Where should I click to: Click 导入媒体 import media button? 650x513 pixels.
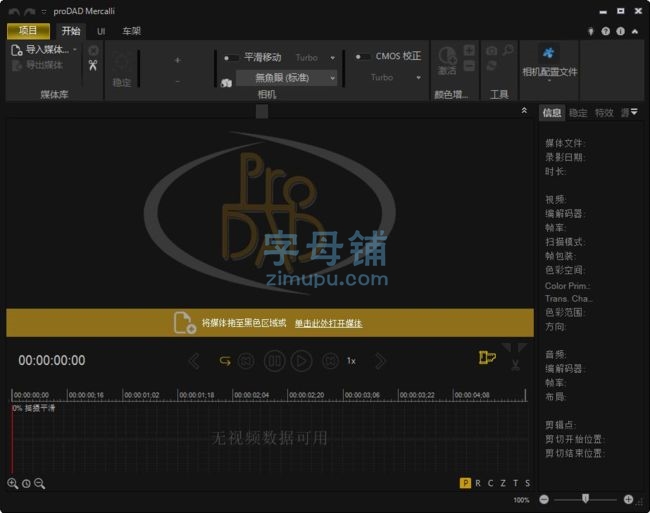(x=40, y=50)
